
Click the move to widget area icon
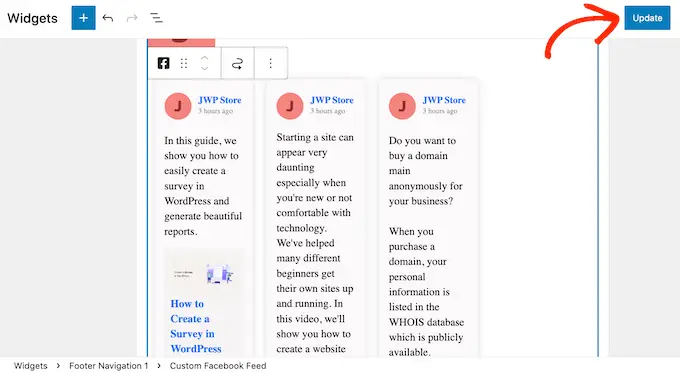point(237,64)
